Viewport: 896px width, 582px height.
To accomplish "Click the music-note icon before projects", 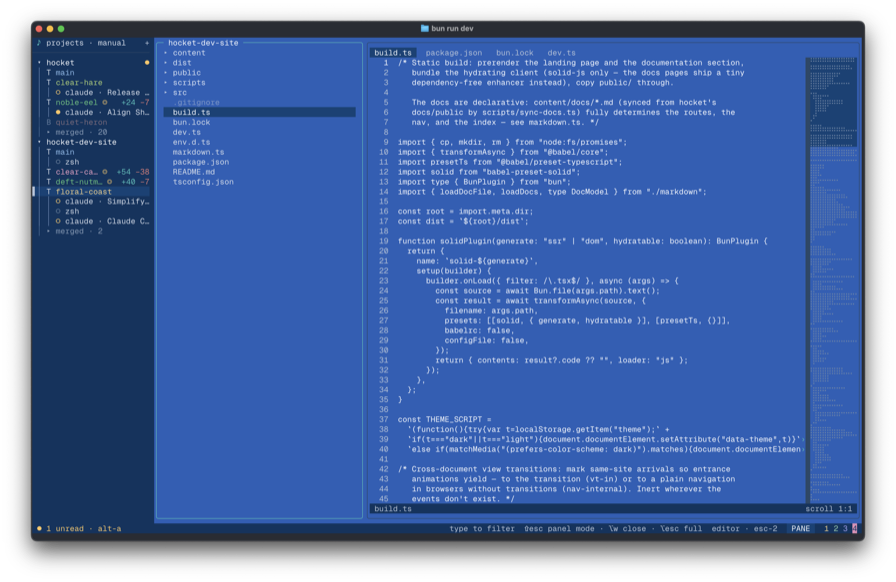I will tap(39, 43).
